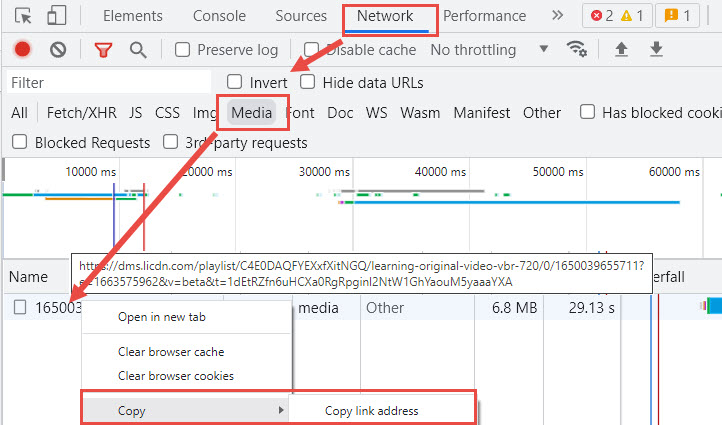Open the No throttling dropdown

click(x=489, y=50)
